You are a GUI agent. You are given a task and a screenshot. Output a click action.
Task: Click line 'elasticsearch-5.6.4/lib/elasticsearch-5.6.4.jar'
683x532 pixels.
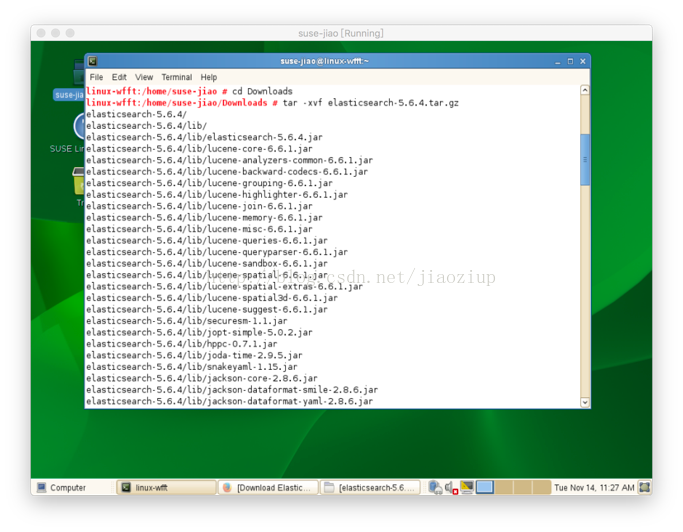pyautogui.click(x=204, y=137)
